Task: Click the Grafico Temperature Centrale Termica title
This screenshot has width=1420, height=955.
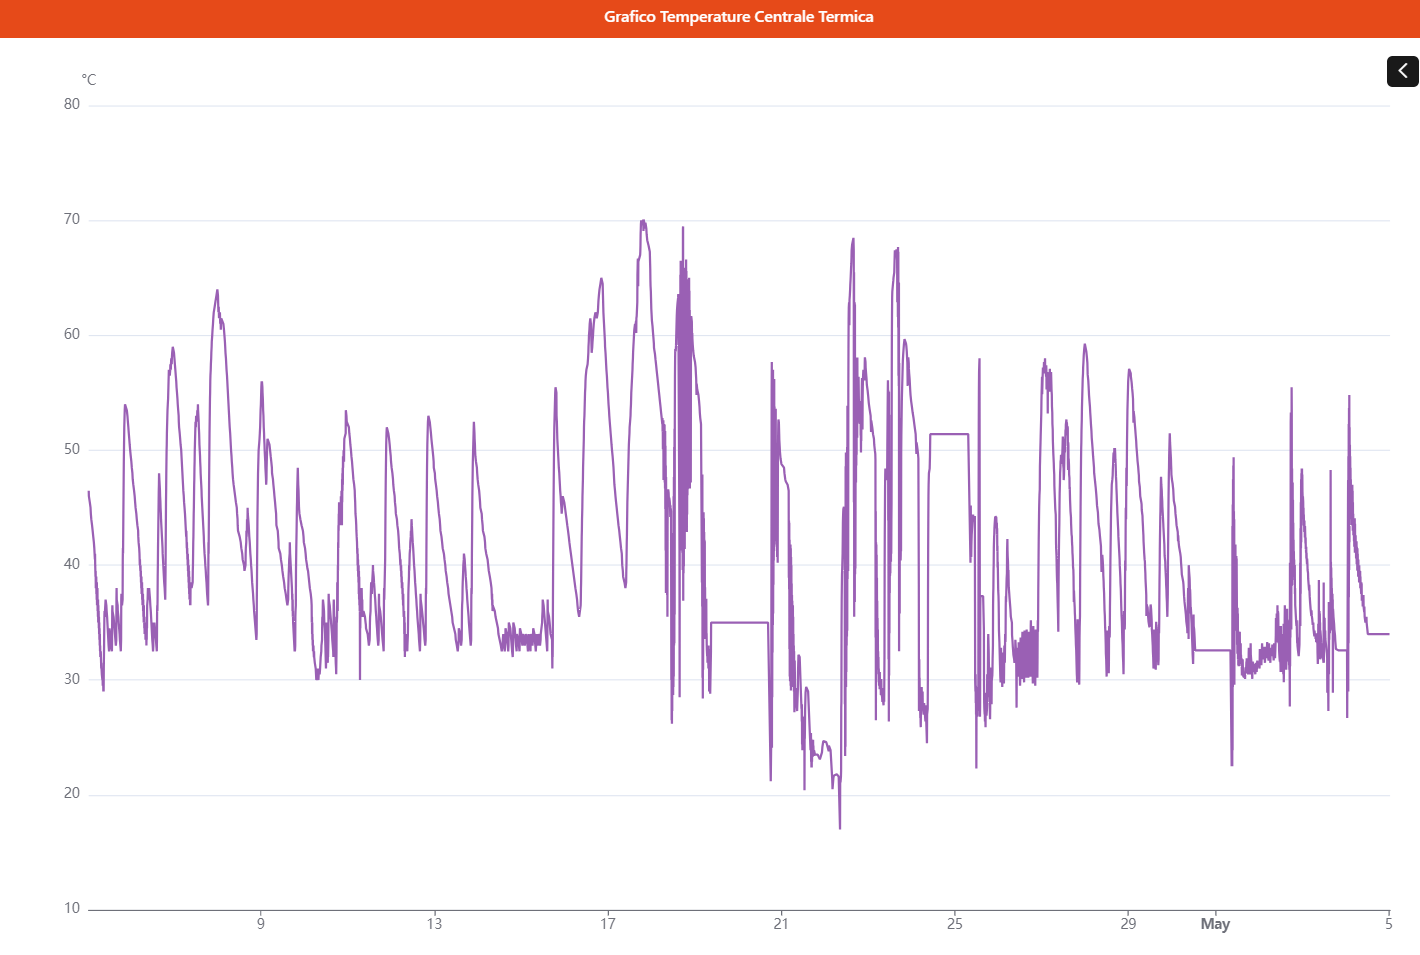Action: click(738, 17)
